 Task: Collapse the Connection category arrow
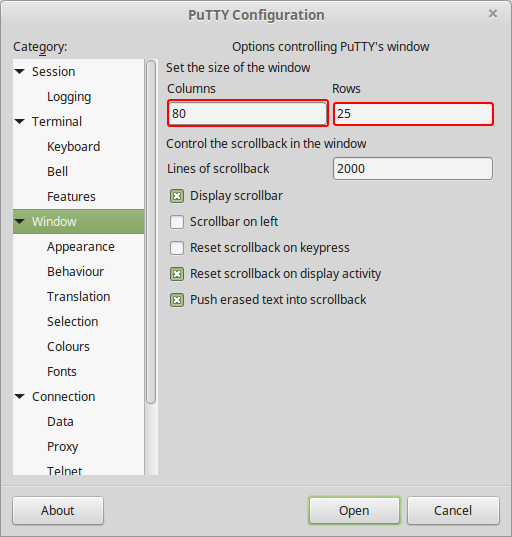(20, 397)
